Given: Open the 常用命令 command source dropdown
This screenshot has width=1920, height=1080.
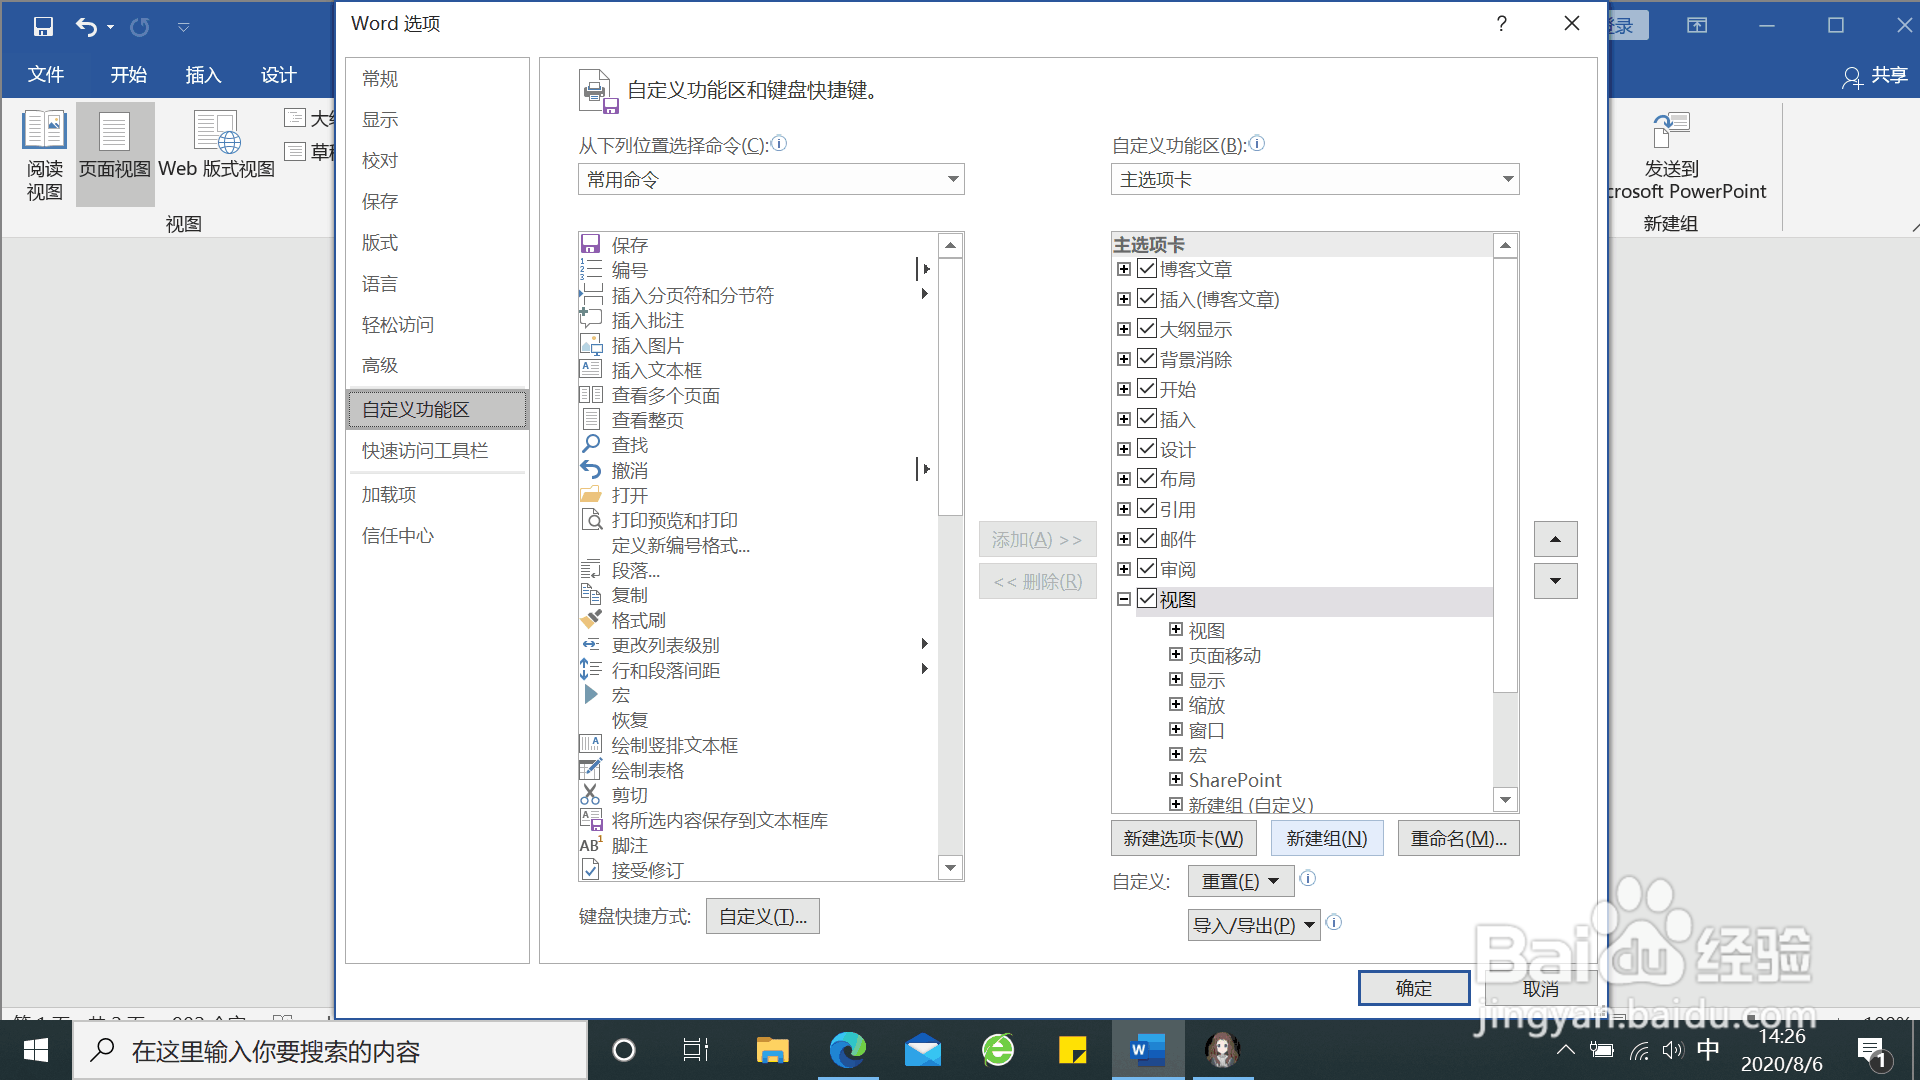Looking at the screenshot, I should tap(770, 179).
